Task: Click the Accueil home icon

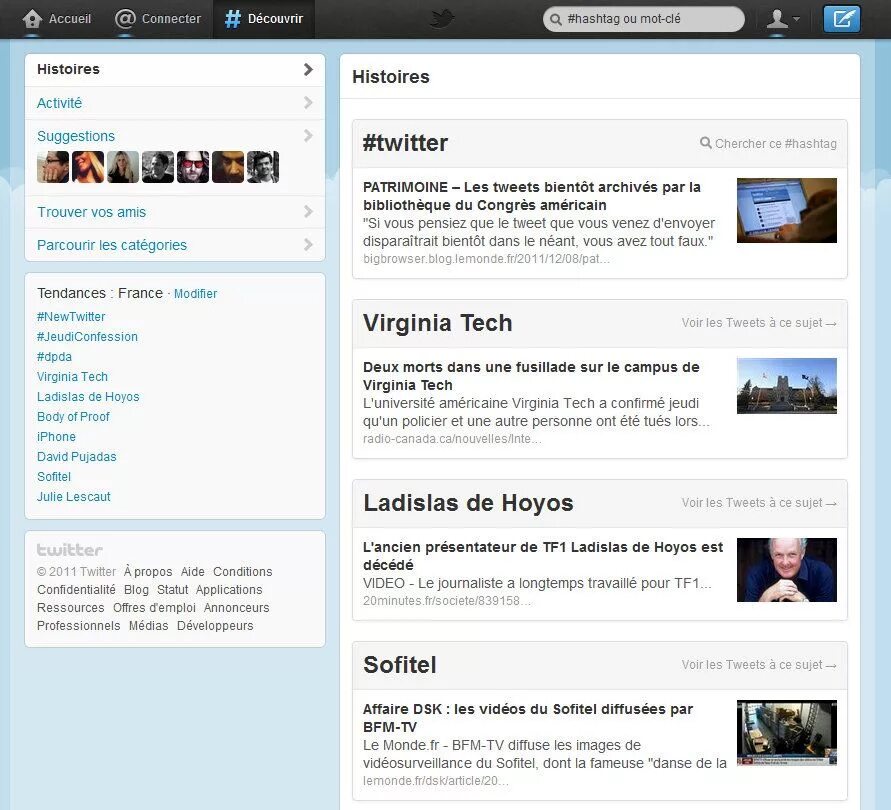Action: [x=32, y=19]
